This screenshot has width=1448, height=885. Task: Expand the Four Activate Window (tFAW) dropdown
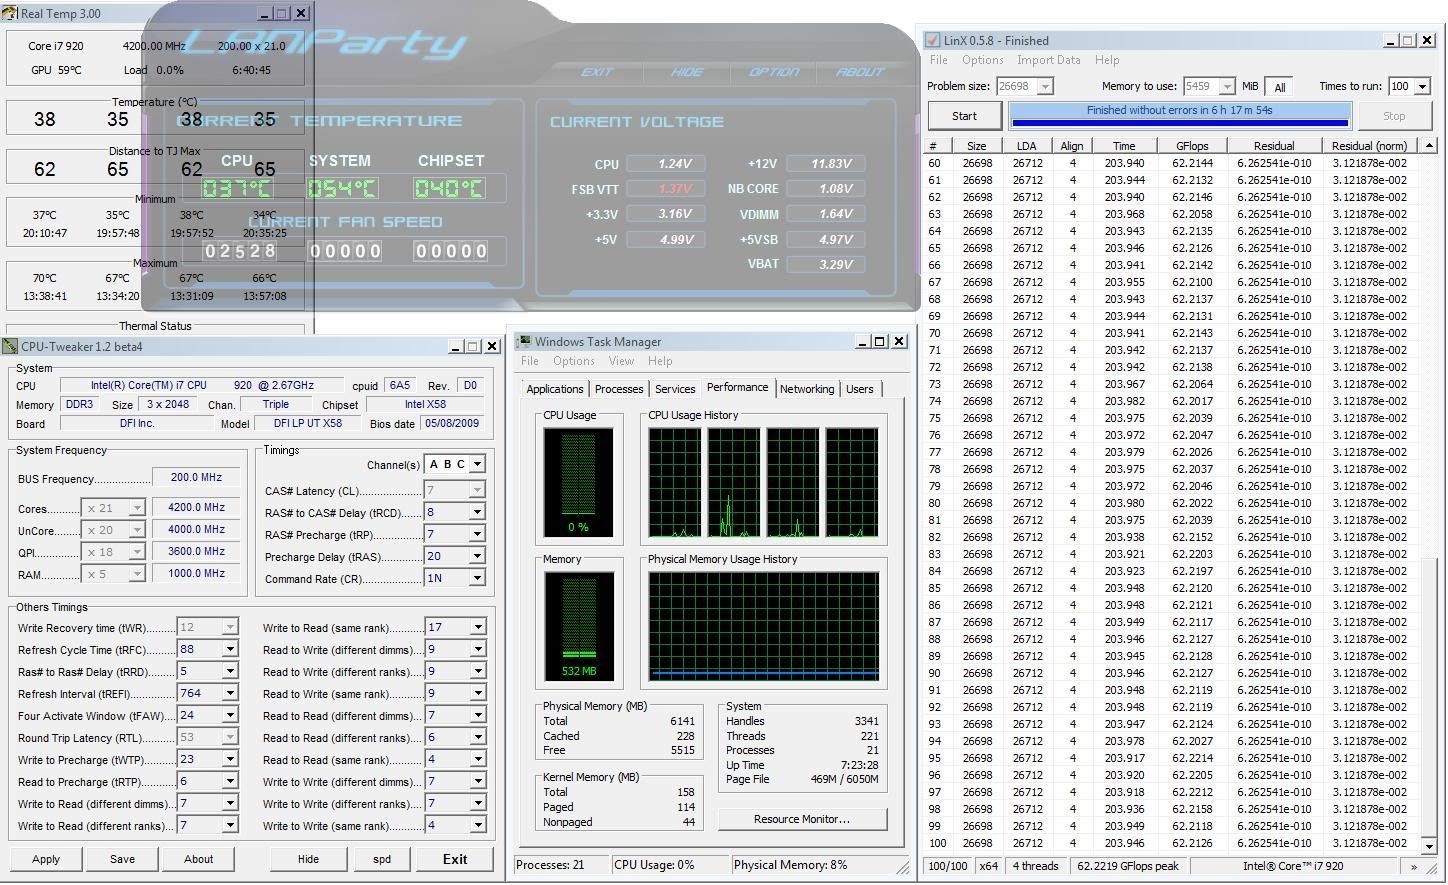(230, 715)
